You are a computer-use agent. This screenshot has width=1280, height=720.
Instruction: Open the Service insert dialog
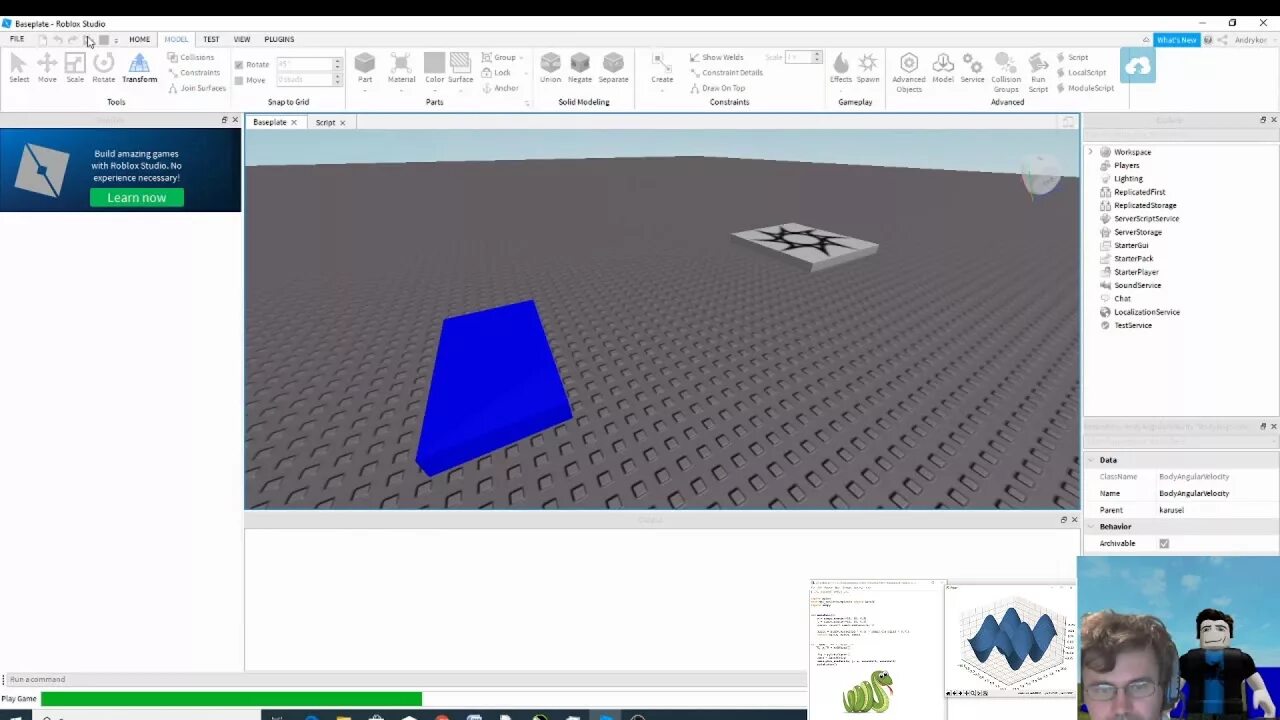tap(973, 68)
